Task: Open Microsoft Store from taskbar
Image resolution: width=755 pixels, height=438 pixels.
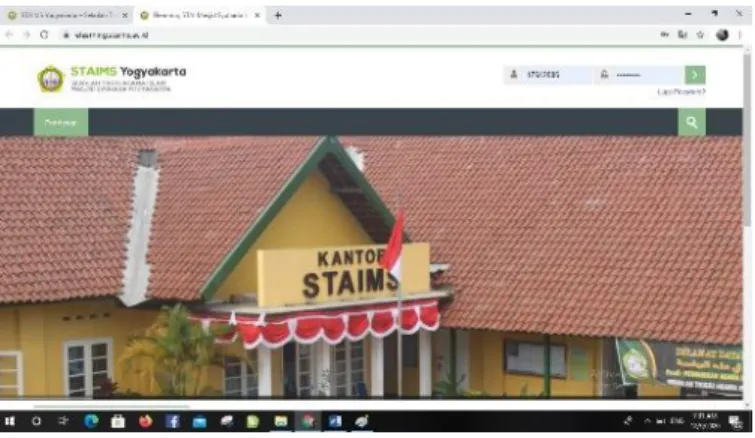Action: pyautogui.click(x=118, y=422)
